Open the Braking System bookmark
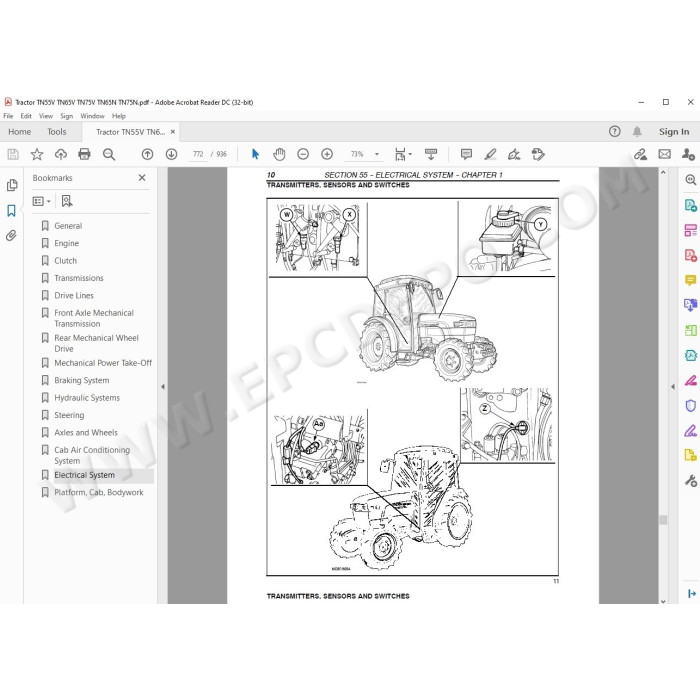This screenshot has height=700, width=700. click(82, 380)
